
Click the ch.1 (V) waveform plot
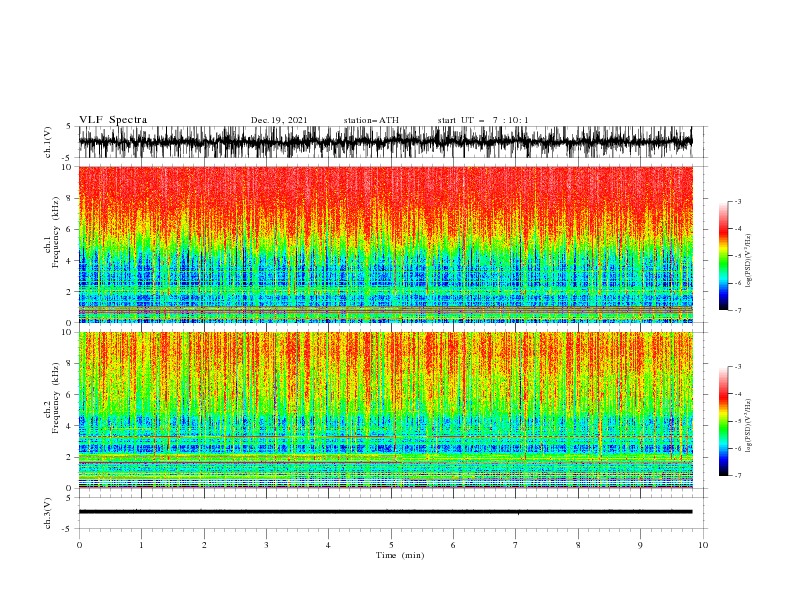click(x=385, y=142)
